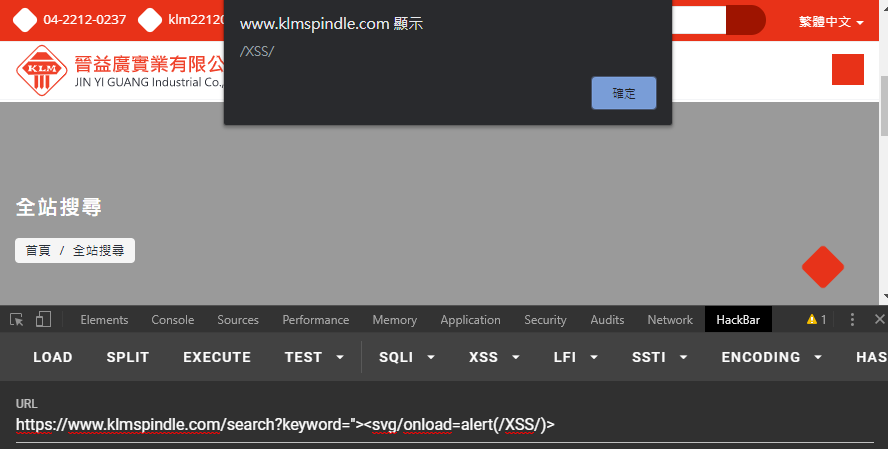Click the 全站搜尋 page heading
This screenshot has height=449, width=888.
pos(59,207)
